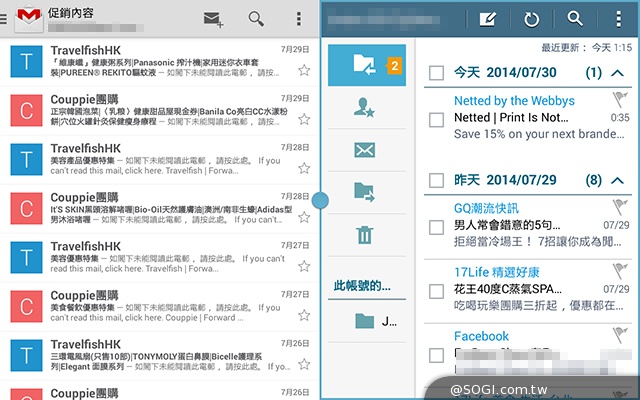
Task: Open search in Gmail toolbar
Action: point(256,18)
